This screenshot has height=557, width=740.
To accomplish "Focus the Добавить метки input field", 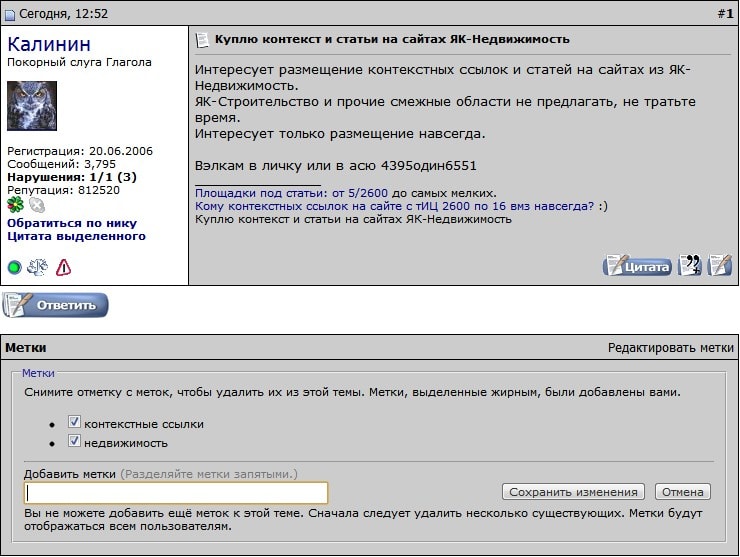I will [176, 493].
